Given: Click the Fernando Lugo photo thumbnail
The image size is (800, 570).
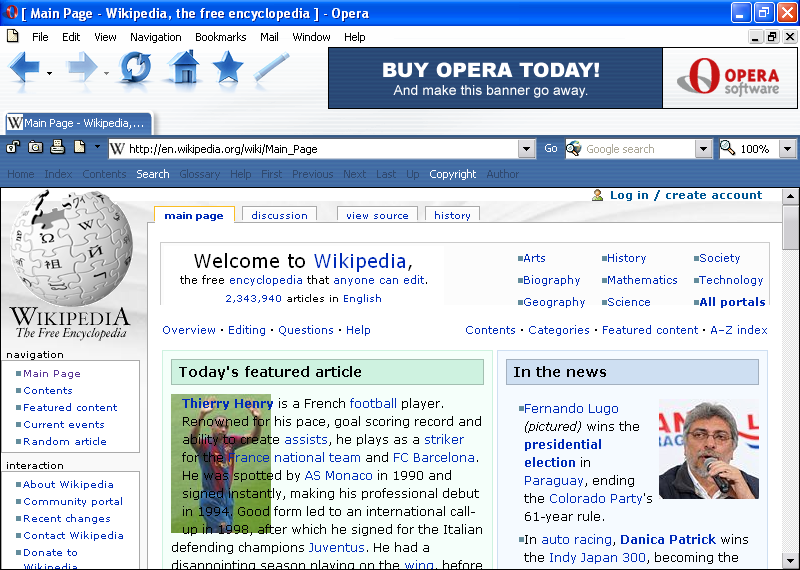Looking at the screenshot, I should coord(709,449).
